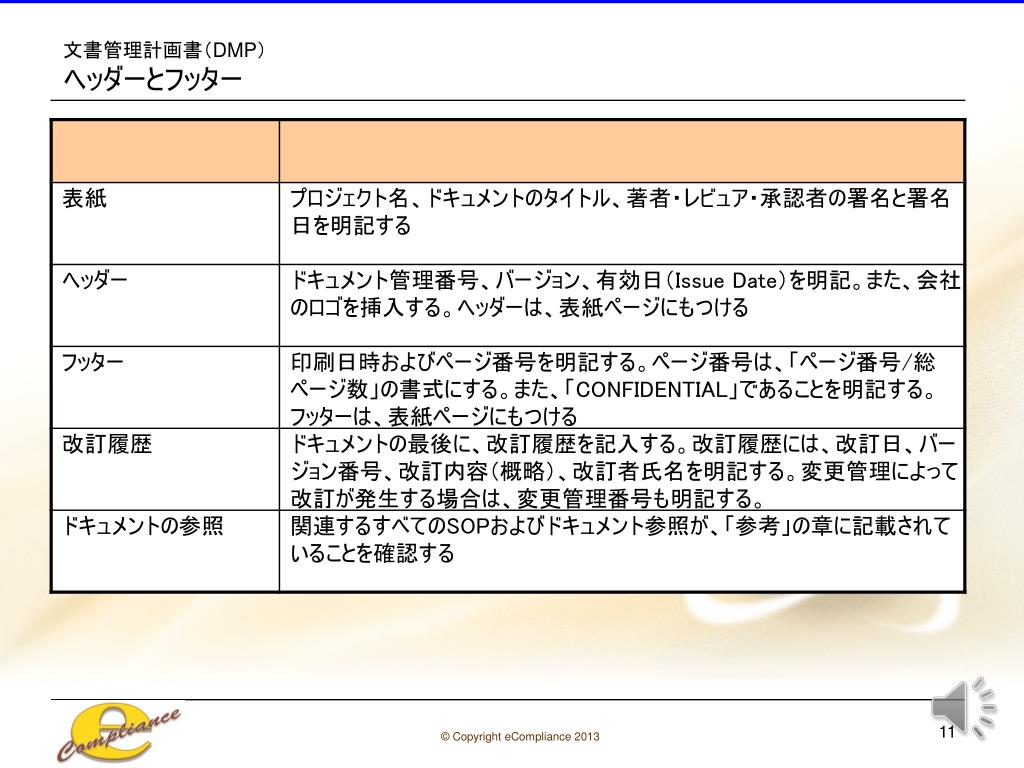
Task: Select the slide title ヘッダーとフッター
Action: [153, 80]
